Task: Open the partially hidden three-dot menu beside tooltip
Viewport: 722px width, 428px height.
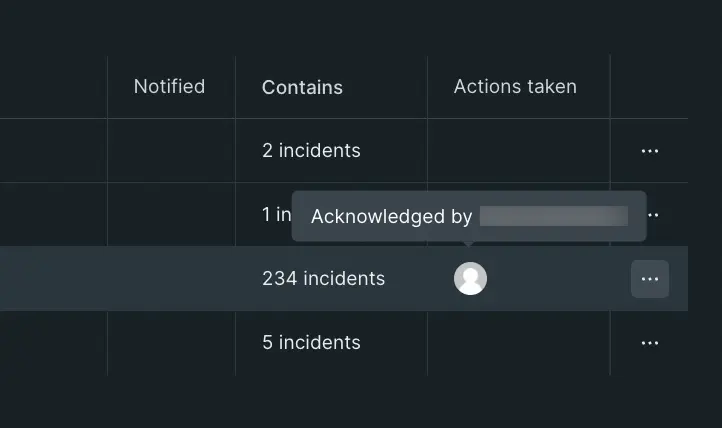Action: point(653,215)
